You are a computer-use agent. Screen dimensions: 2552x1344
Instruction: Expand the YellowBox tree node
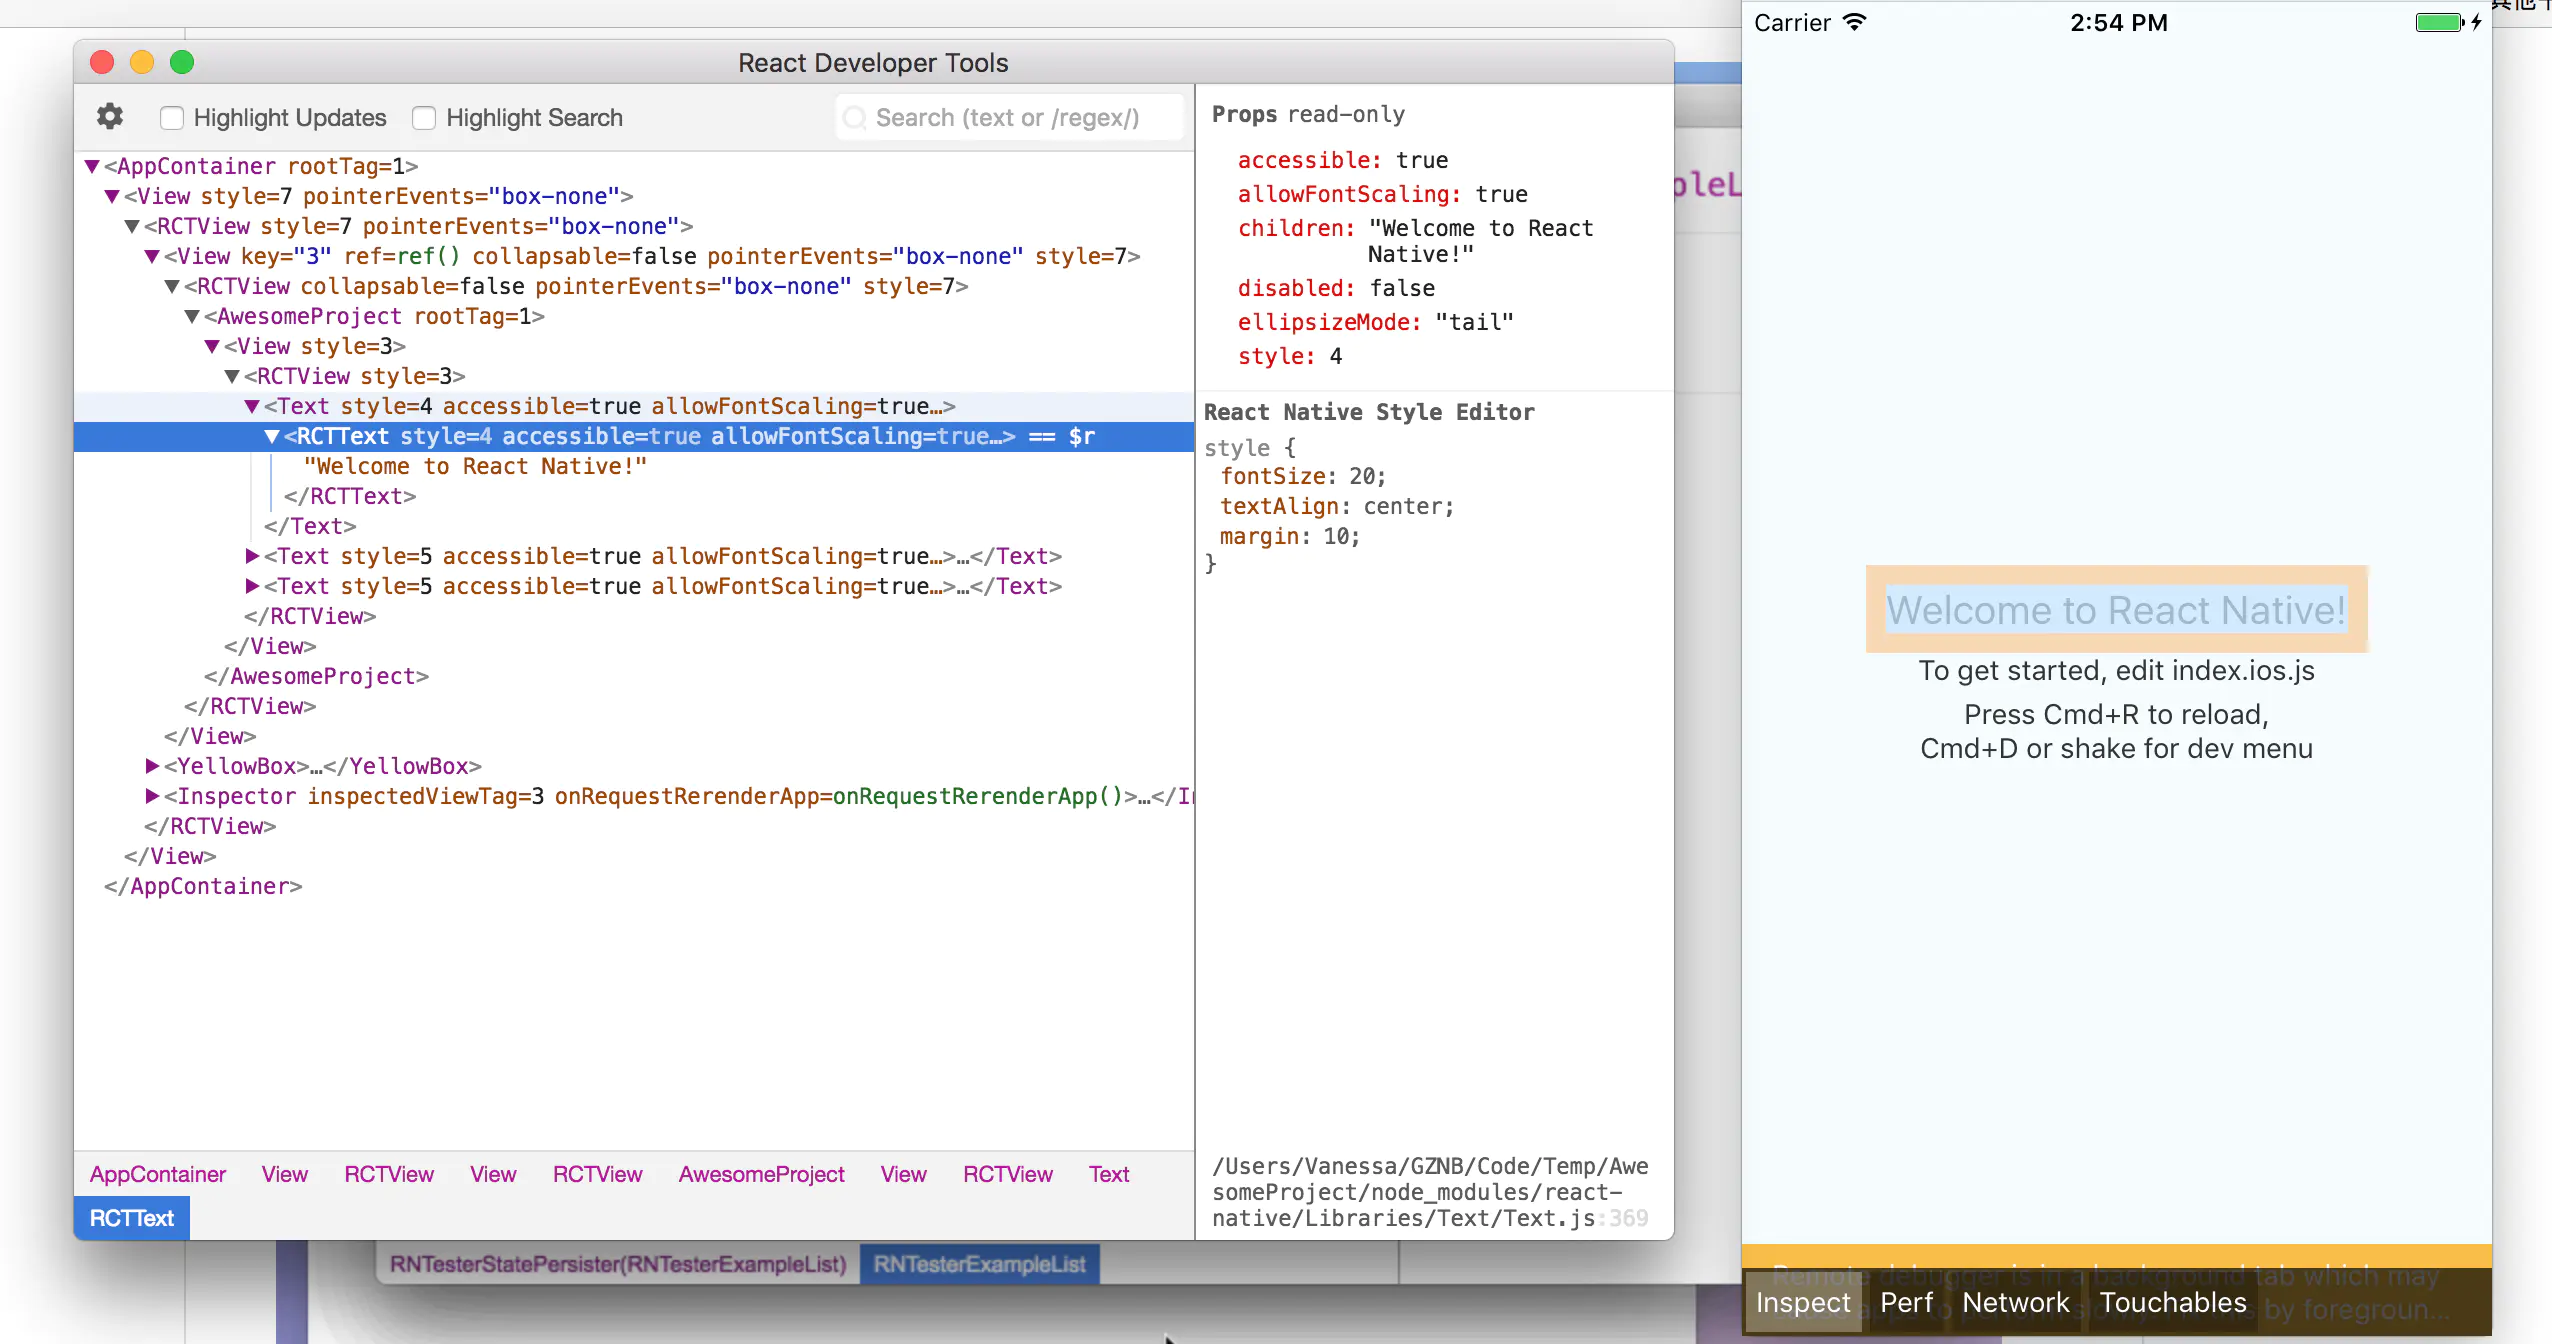click(152, 766)
